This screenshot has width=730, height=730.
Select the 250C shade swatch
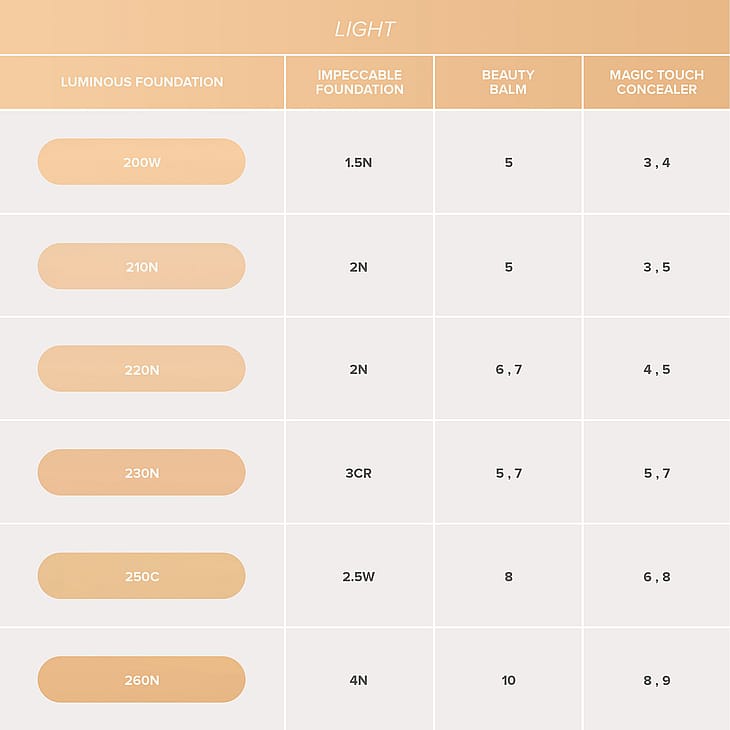[141, 576]
